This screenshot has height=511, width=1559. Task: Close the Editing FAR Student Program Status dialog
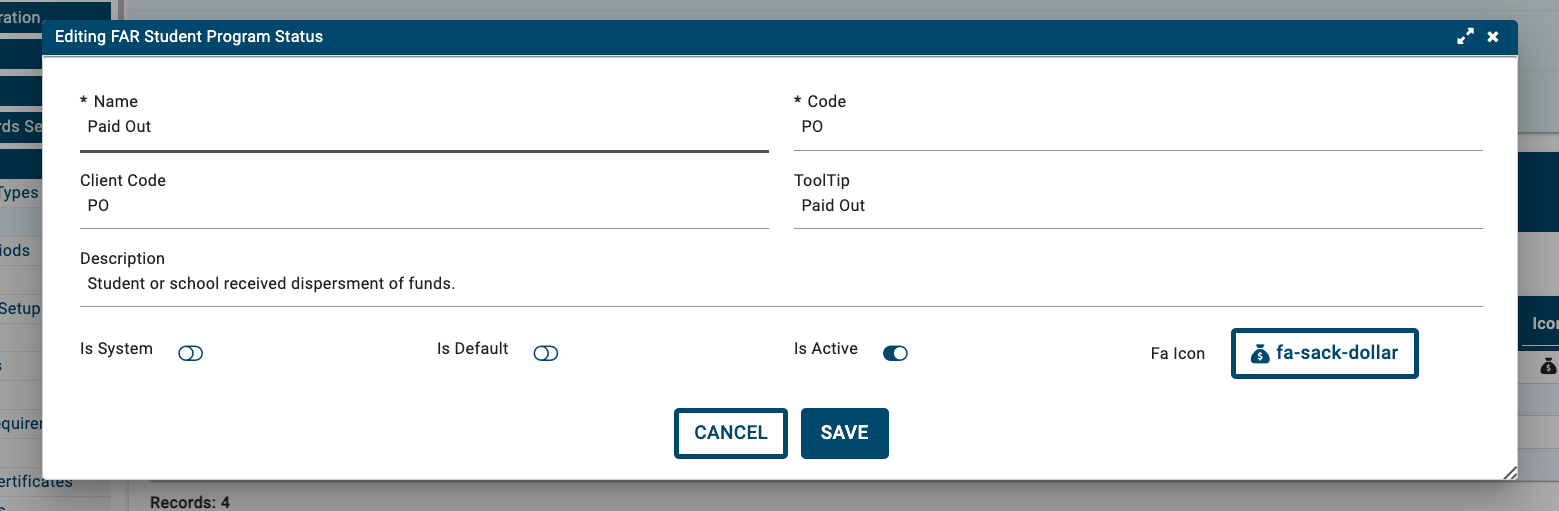(1493, 37)
